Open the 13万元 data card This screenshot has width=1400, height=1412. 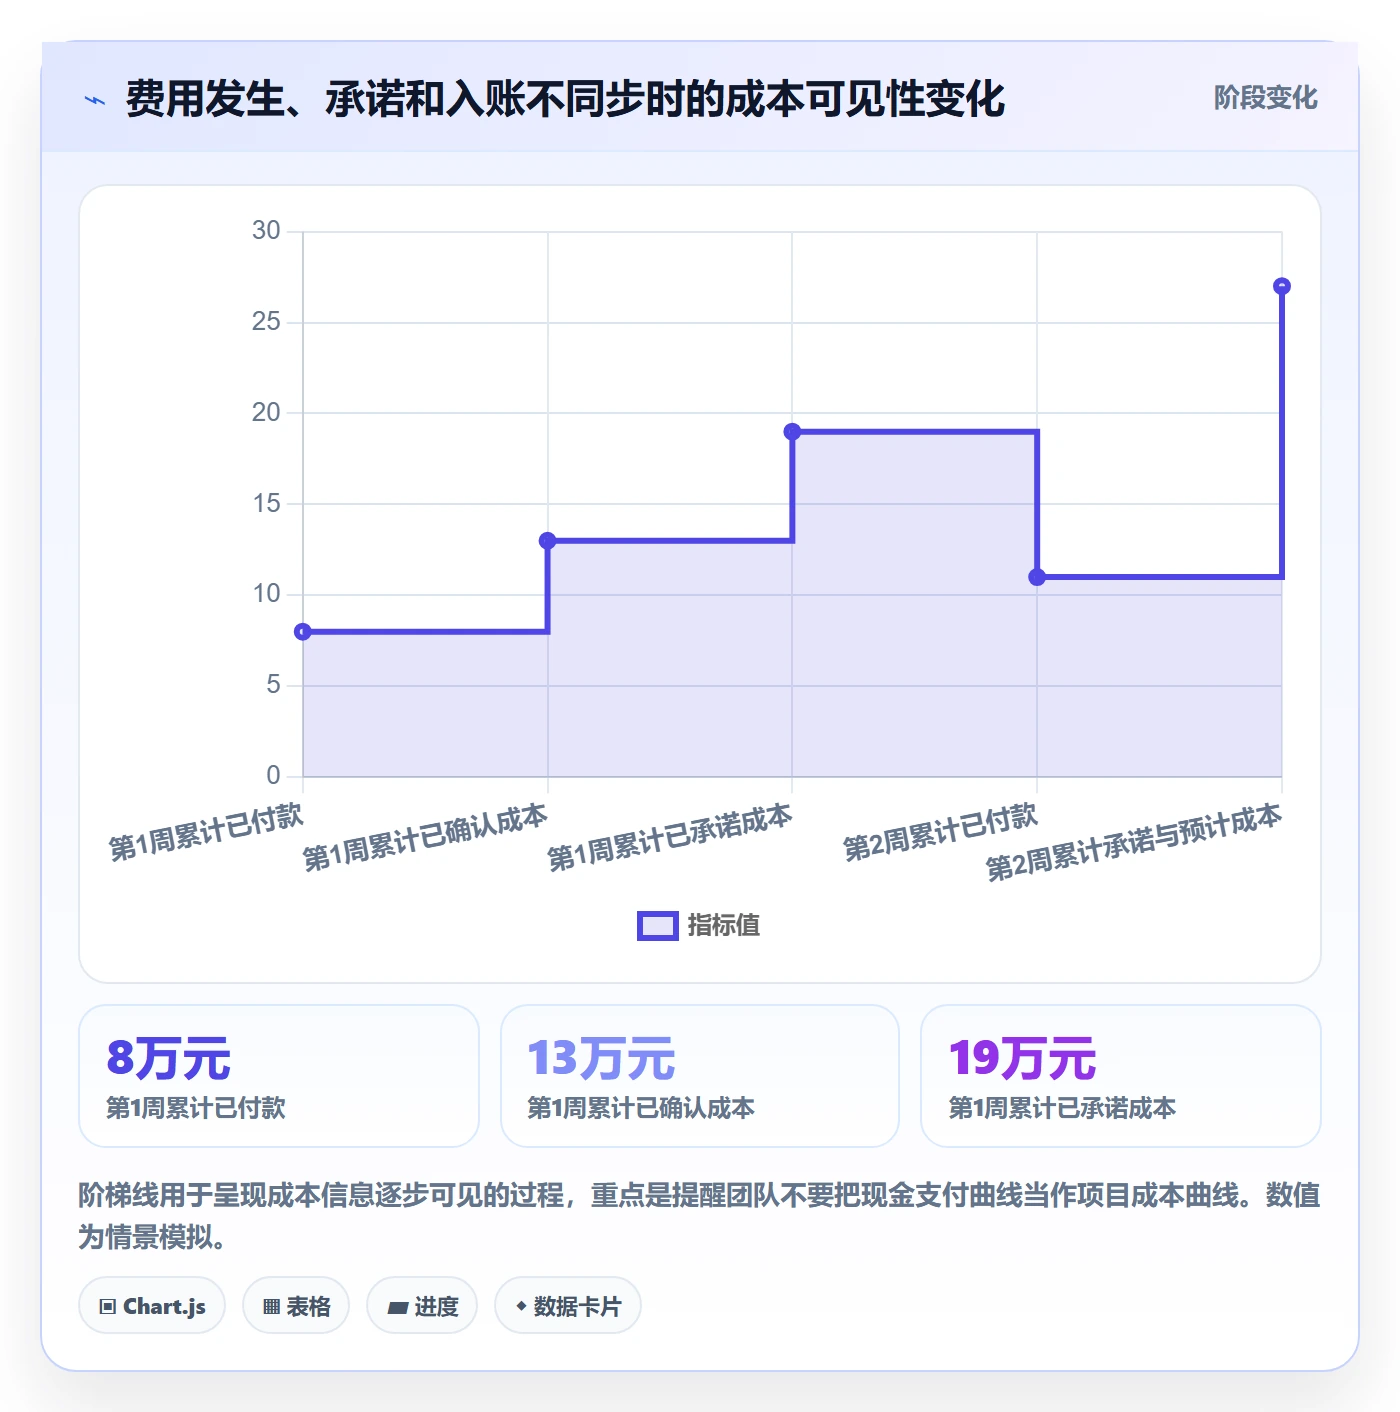tap(700, 1076)
